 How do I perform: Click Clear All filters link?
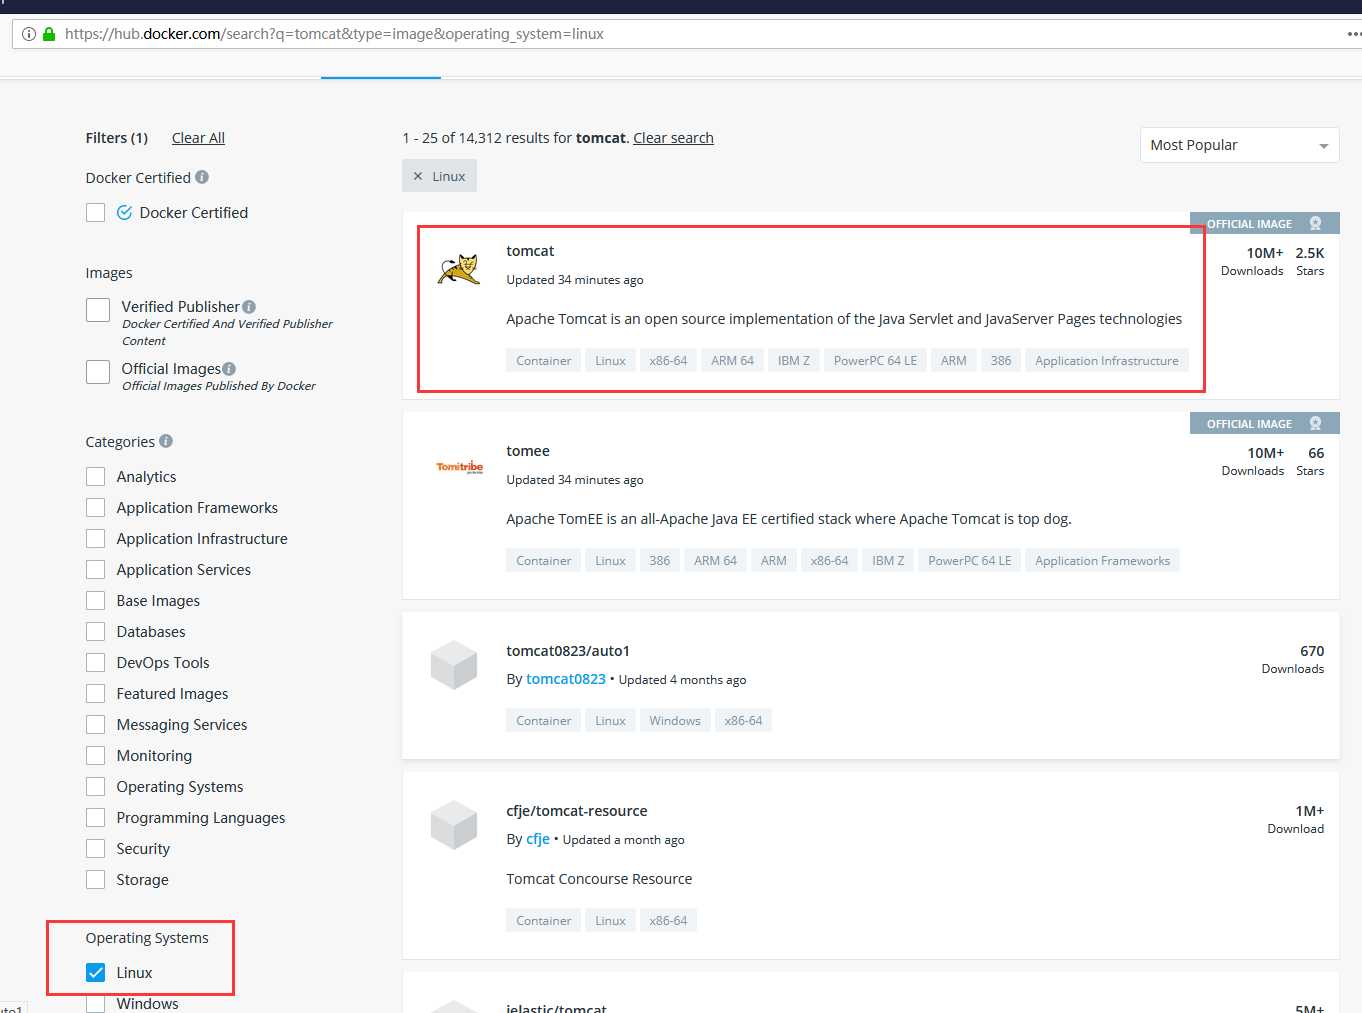[198, 138]
